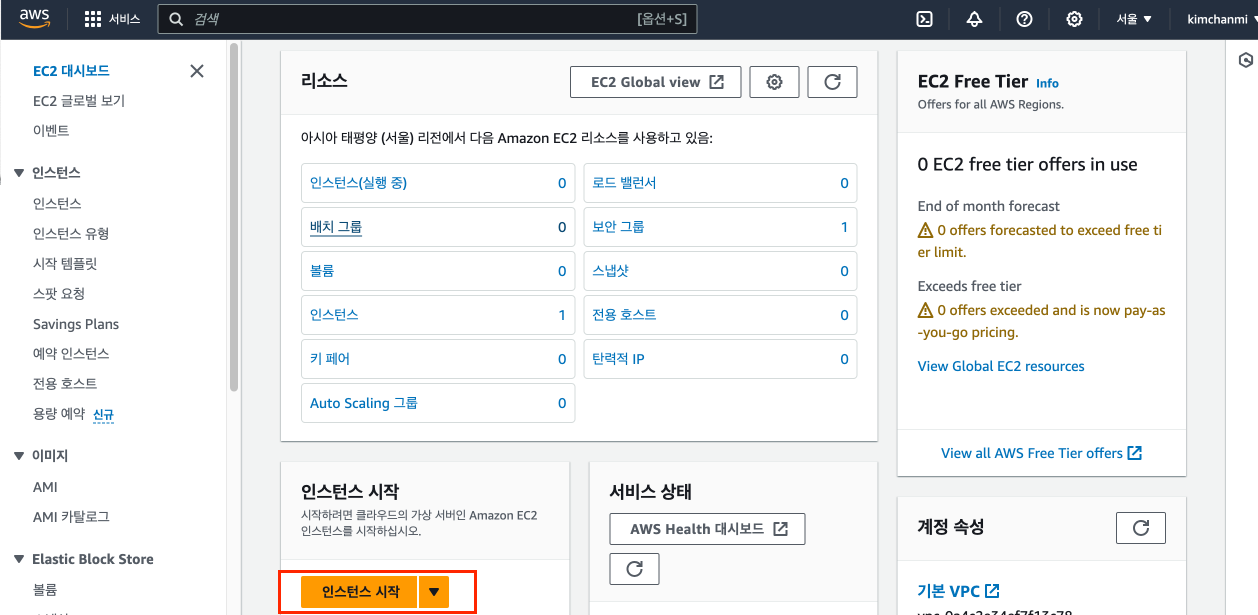Screen dimensions: 1258x615
Task: Open 보안 그룹 resource link
Action: 618,227
